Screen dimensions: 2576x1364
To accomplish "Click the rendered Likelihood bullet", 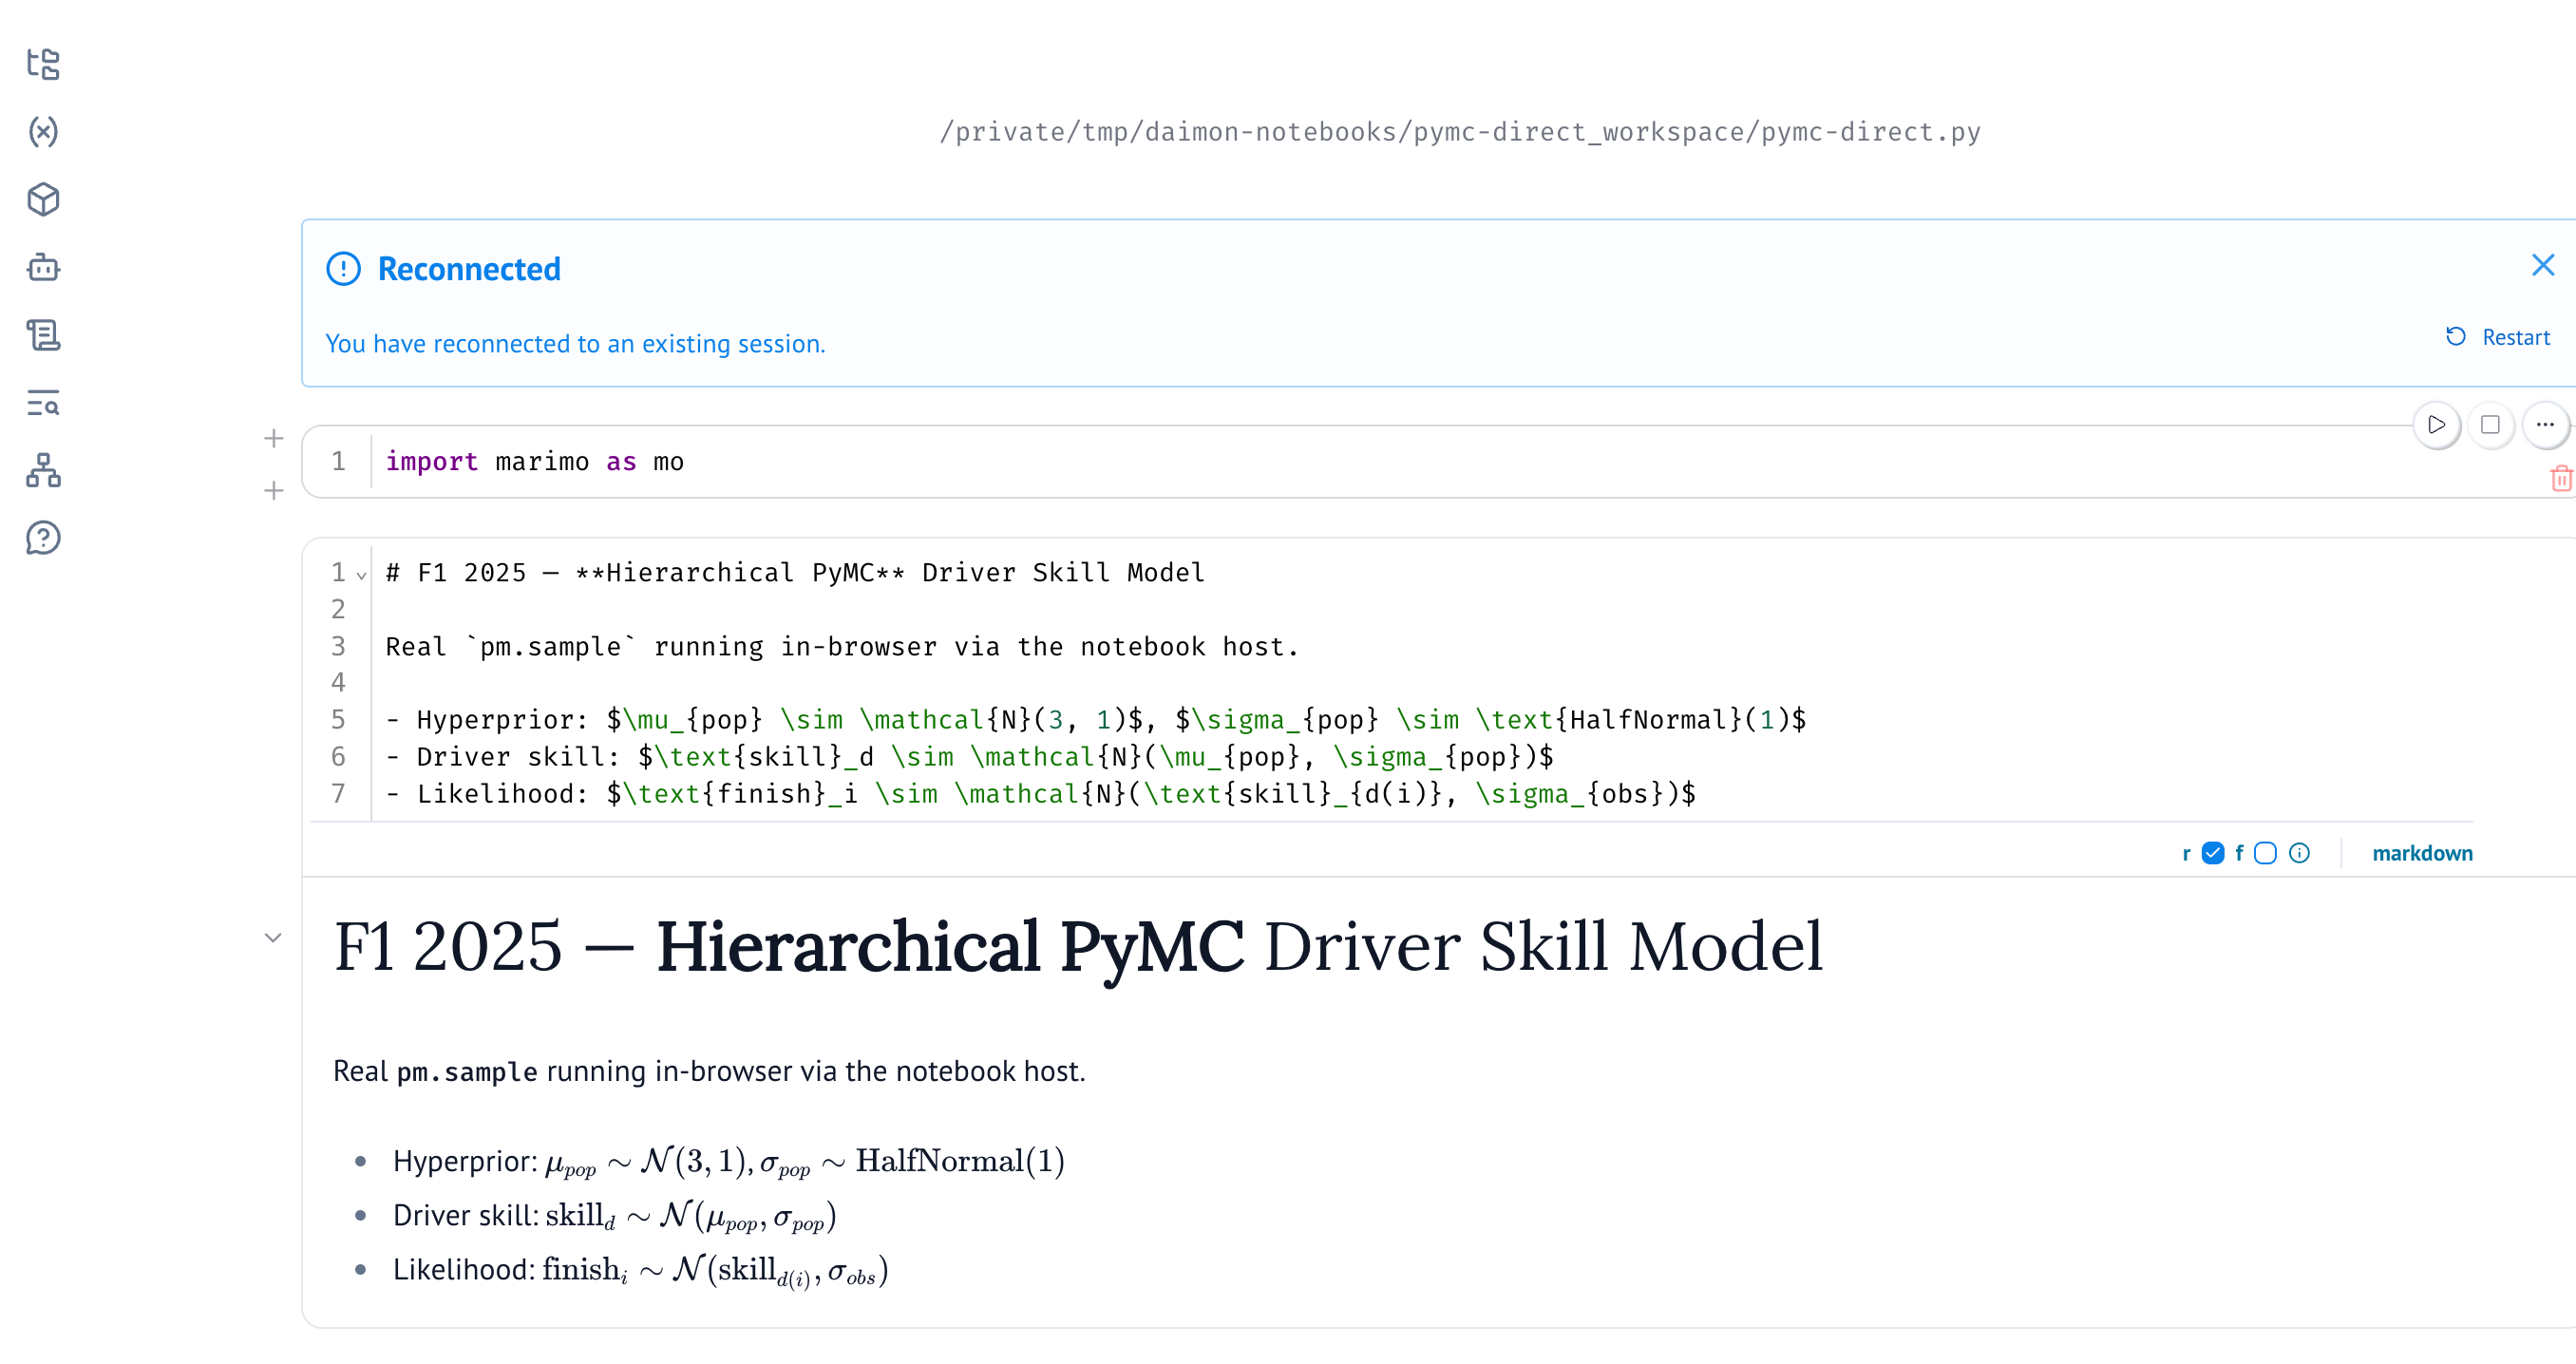I will point(641,1270).
